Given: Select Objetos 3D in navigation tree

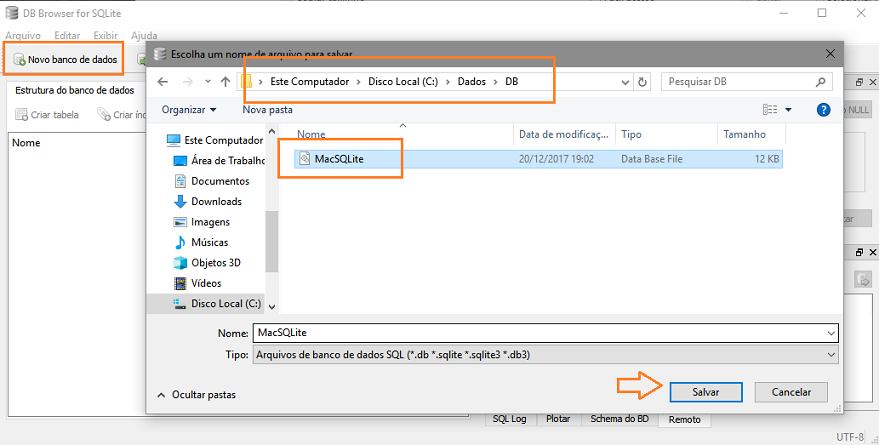Looking at the screenshot, I should click(x=207, y=262).
